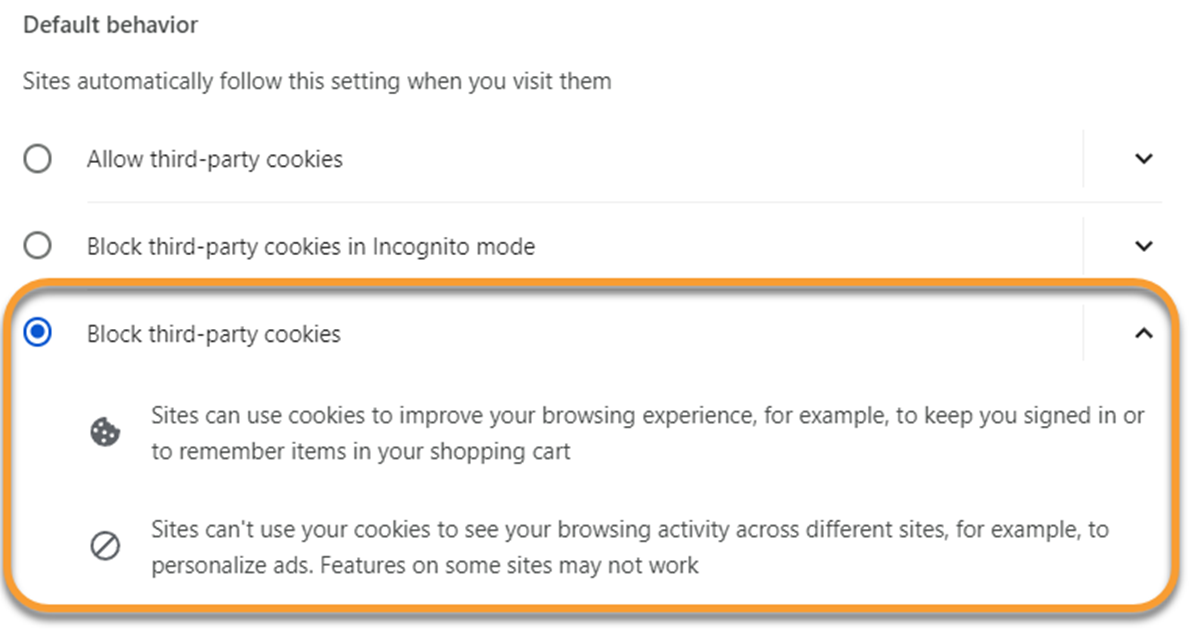The width and height of the screenshot is (1195, 631).
Task: Click 'Features on some sites may not work' text
Action: pyautogui.click(x=509, y=565)
